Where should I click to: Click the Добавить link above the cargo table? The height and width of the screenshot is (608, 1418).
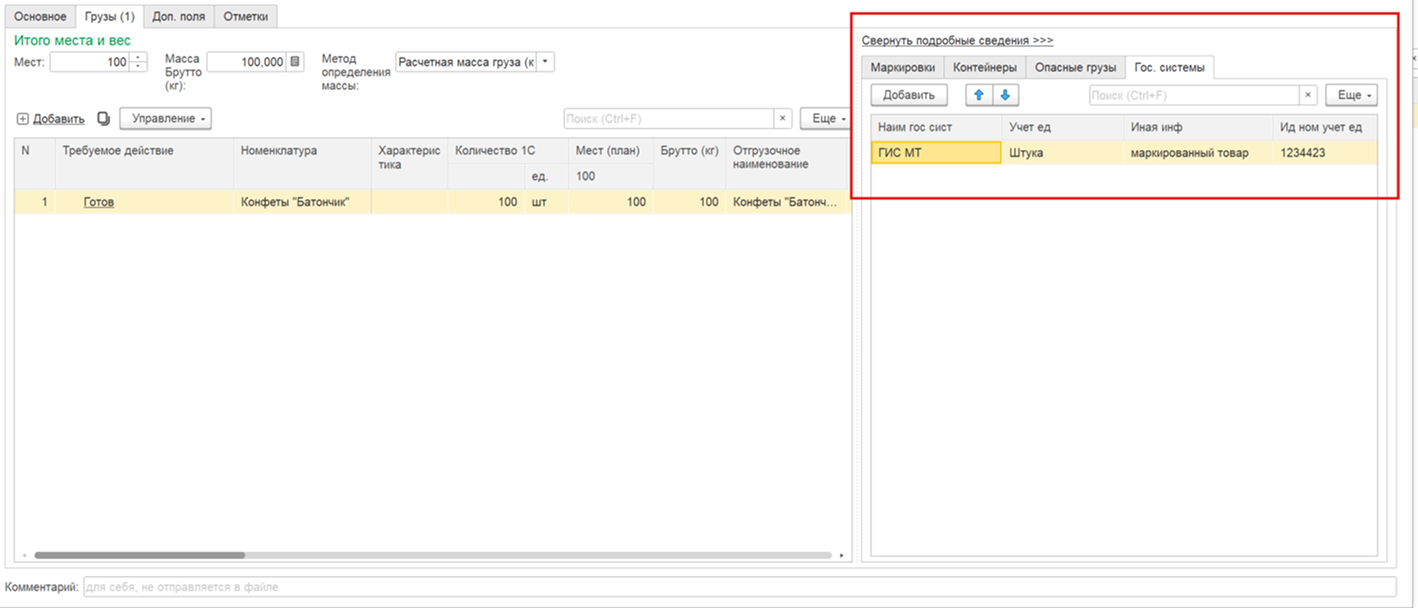(58, 119)
